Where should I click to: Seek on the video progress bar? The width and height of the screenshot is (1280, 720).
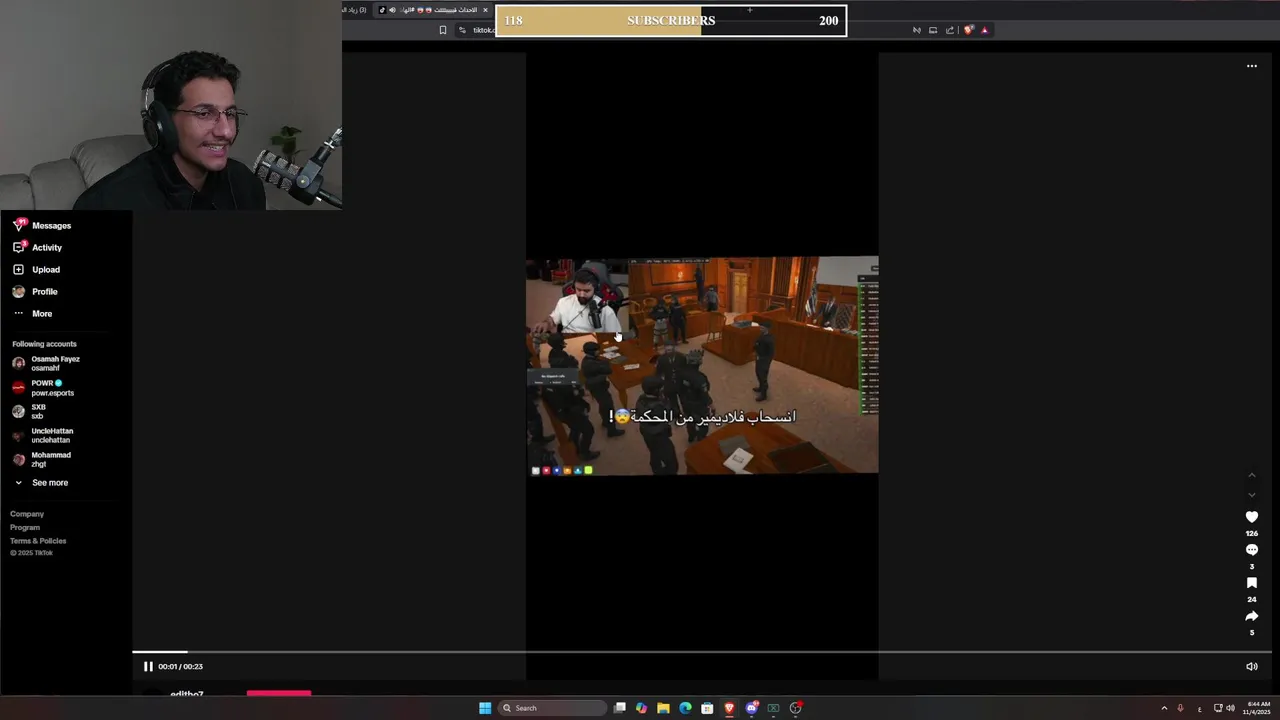[x=702, y=652]
